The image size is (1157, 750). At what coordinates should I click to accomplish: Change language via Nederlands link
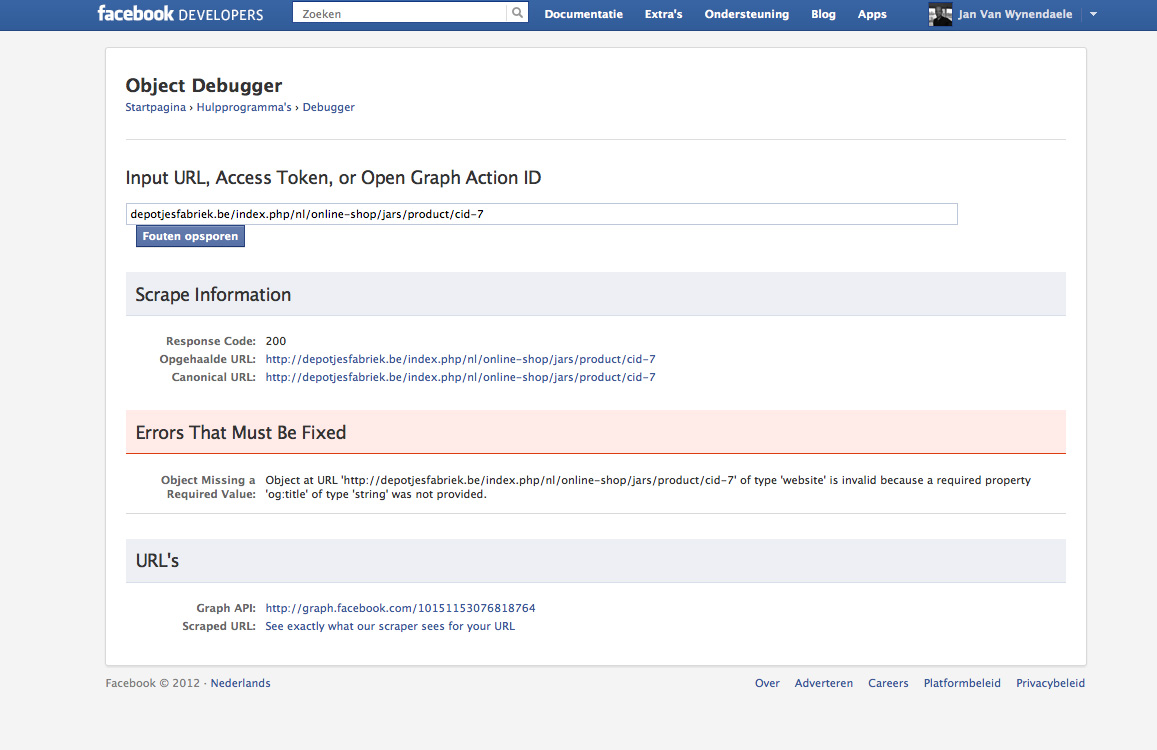point(240,683)
